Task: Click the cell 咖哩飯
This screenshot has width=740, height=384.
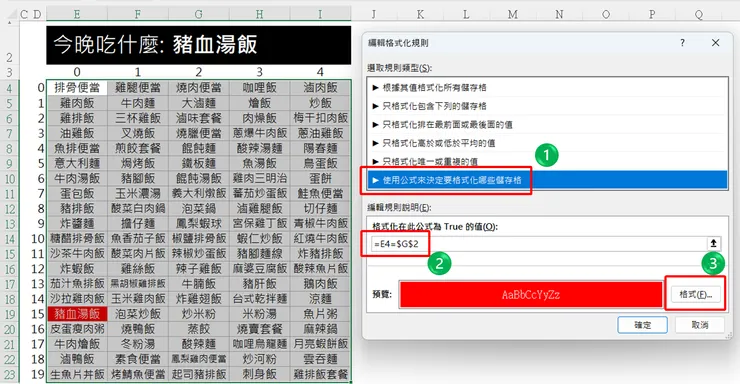Action: (260, 87)
